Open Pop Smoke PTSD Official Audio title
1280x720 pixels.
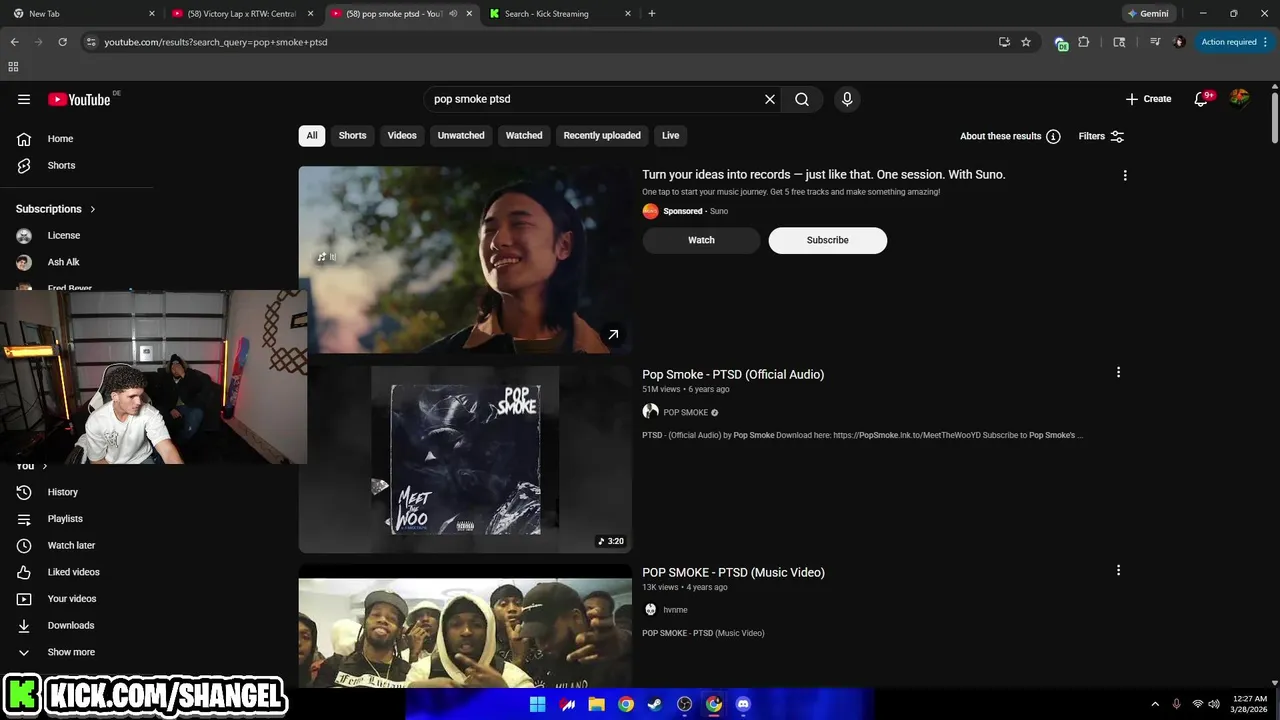(x=733, y=374)
